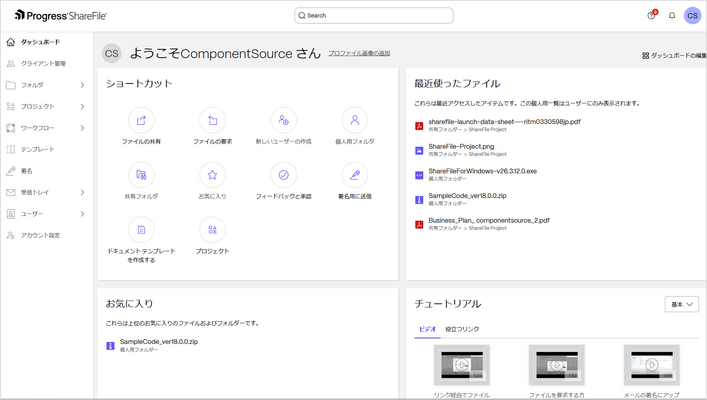Image resolution: width=707 pixels, height=400 pixels.
Task: Play the リンク経由でファイル tutorial video thumbnail
Action: point(462,365)
